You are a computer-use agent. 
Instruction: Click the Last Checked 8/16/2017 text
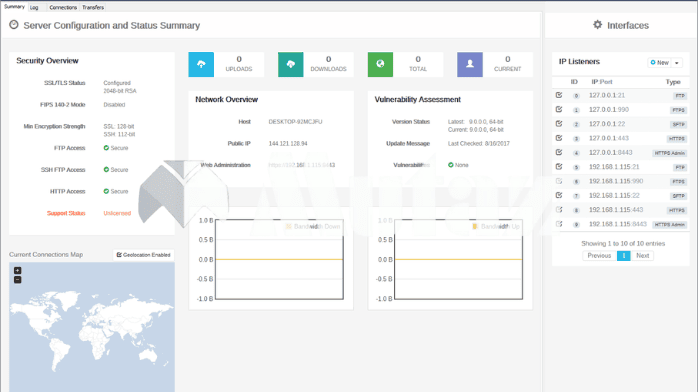[479, 143]
